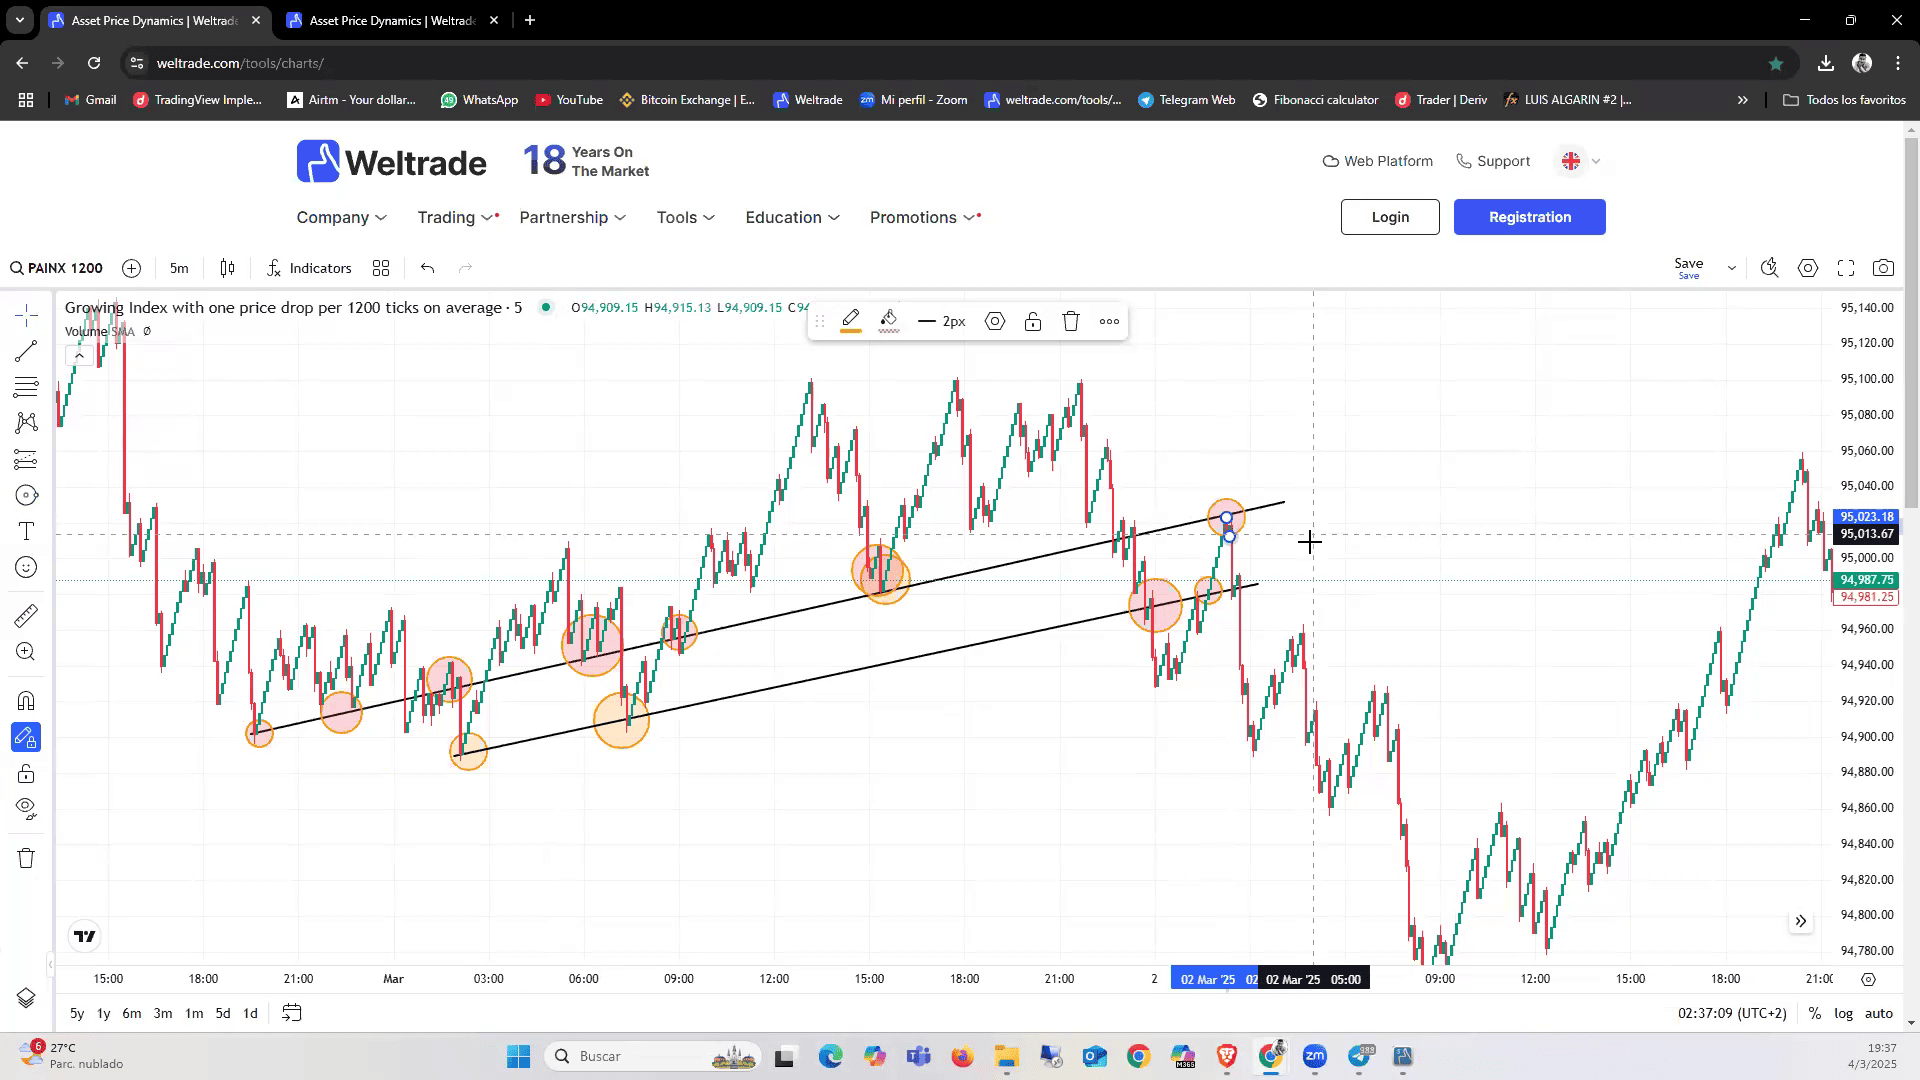Toggle lock all drawing tools
This screenshot has width=1920, height=1080.
click(x=26, y=774)
